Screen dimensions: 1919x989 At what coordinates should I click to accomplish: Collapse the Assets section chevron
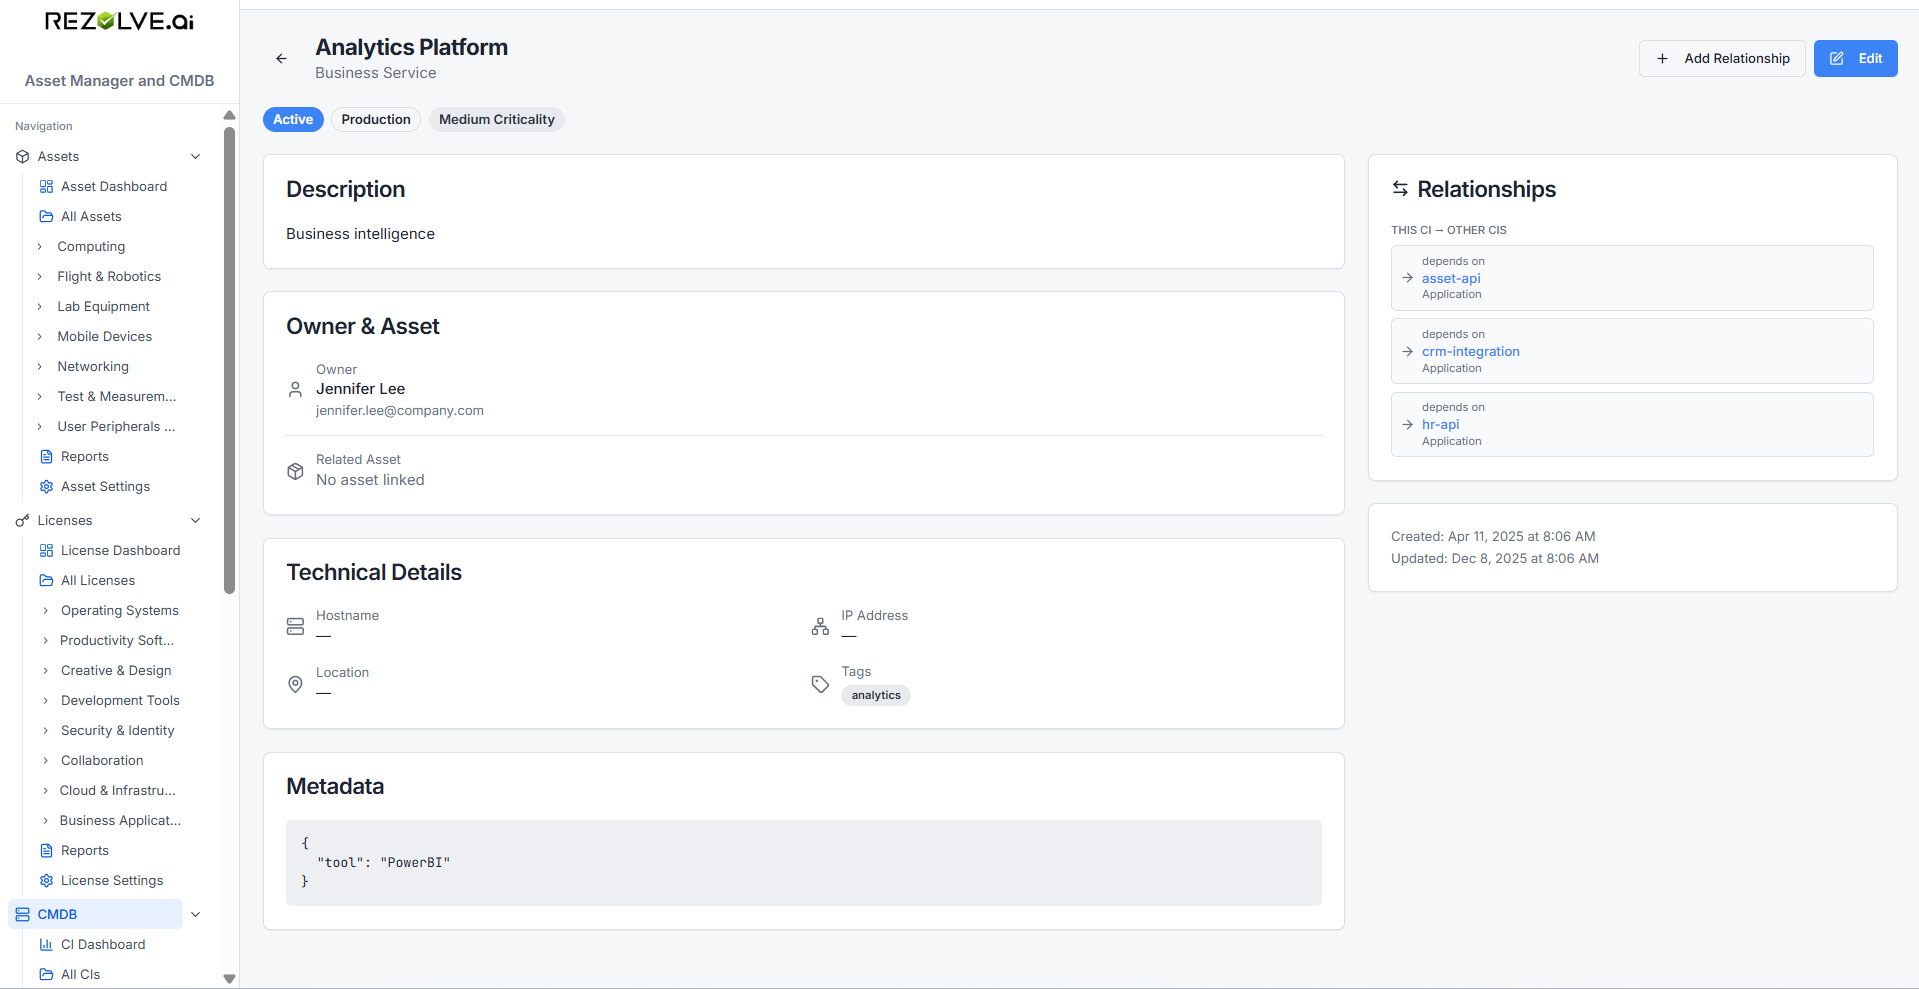196,157
